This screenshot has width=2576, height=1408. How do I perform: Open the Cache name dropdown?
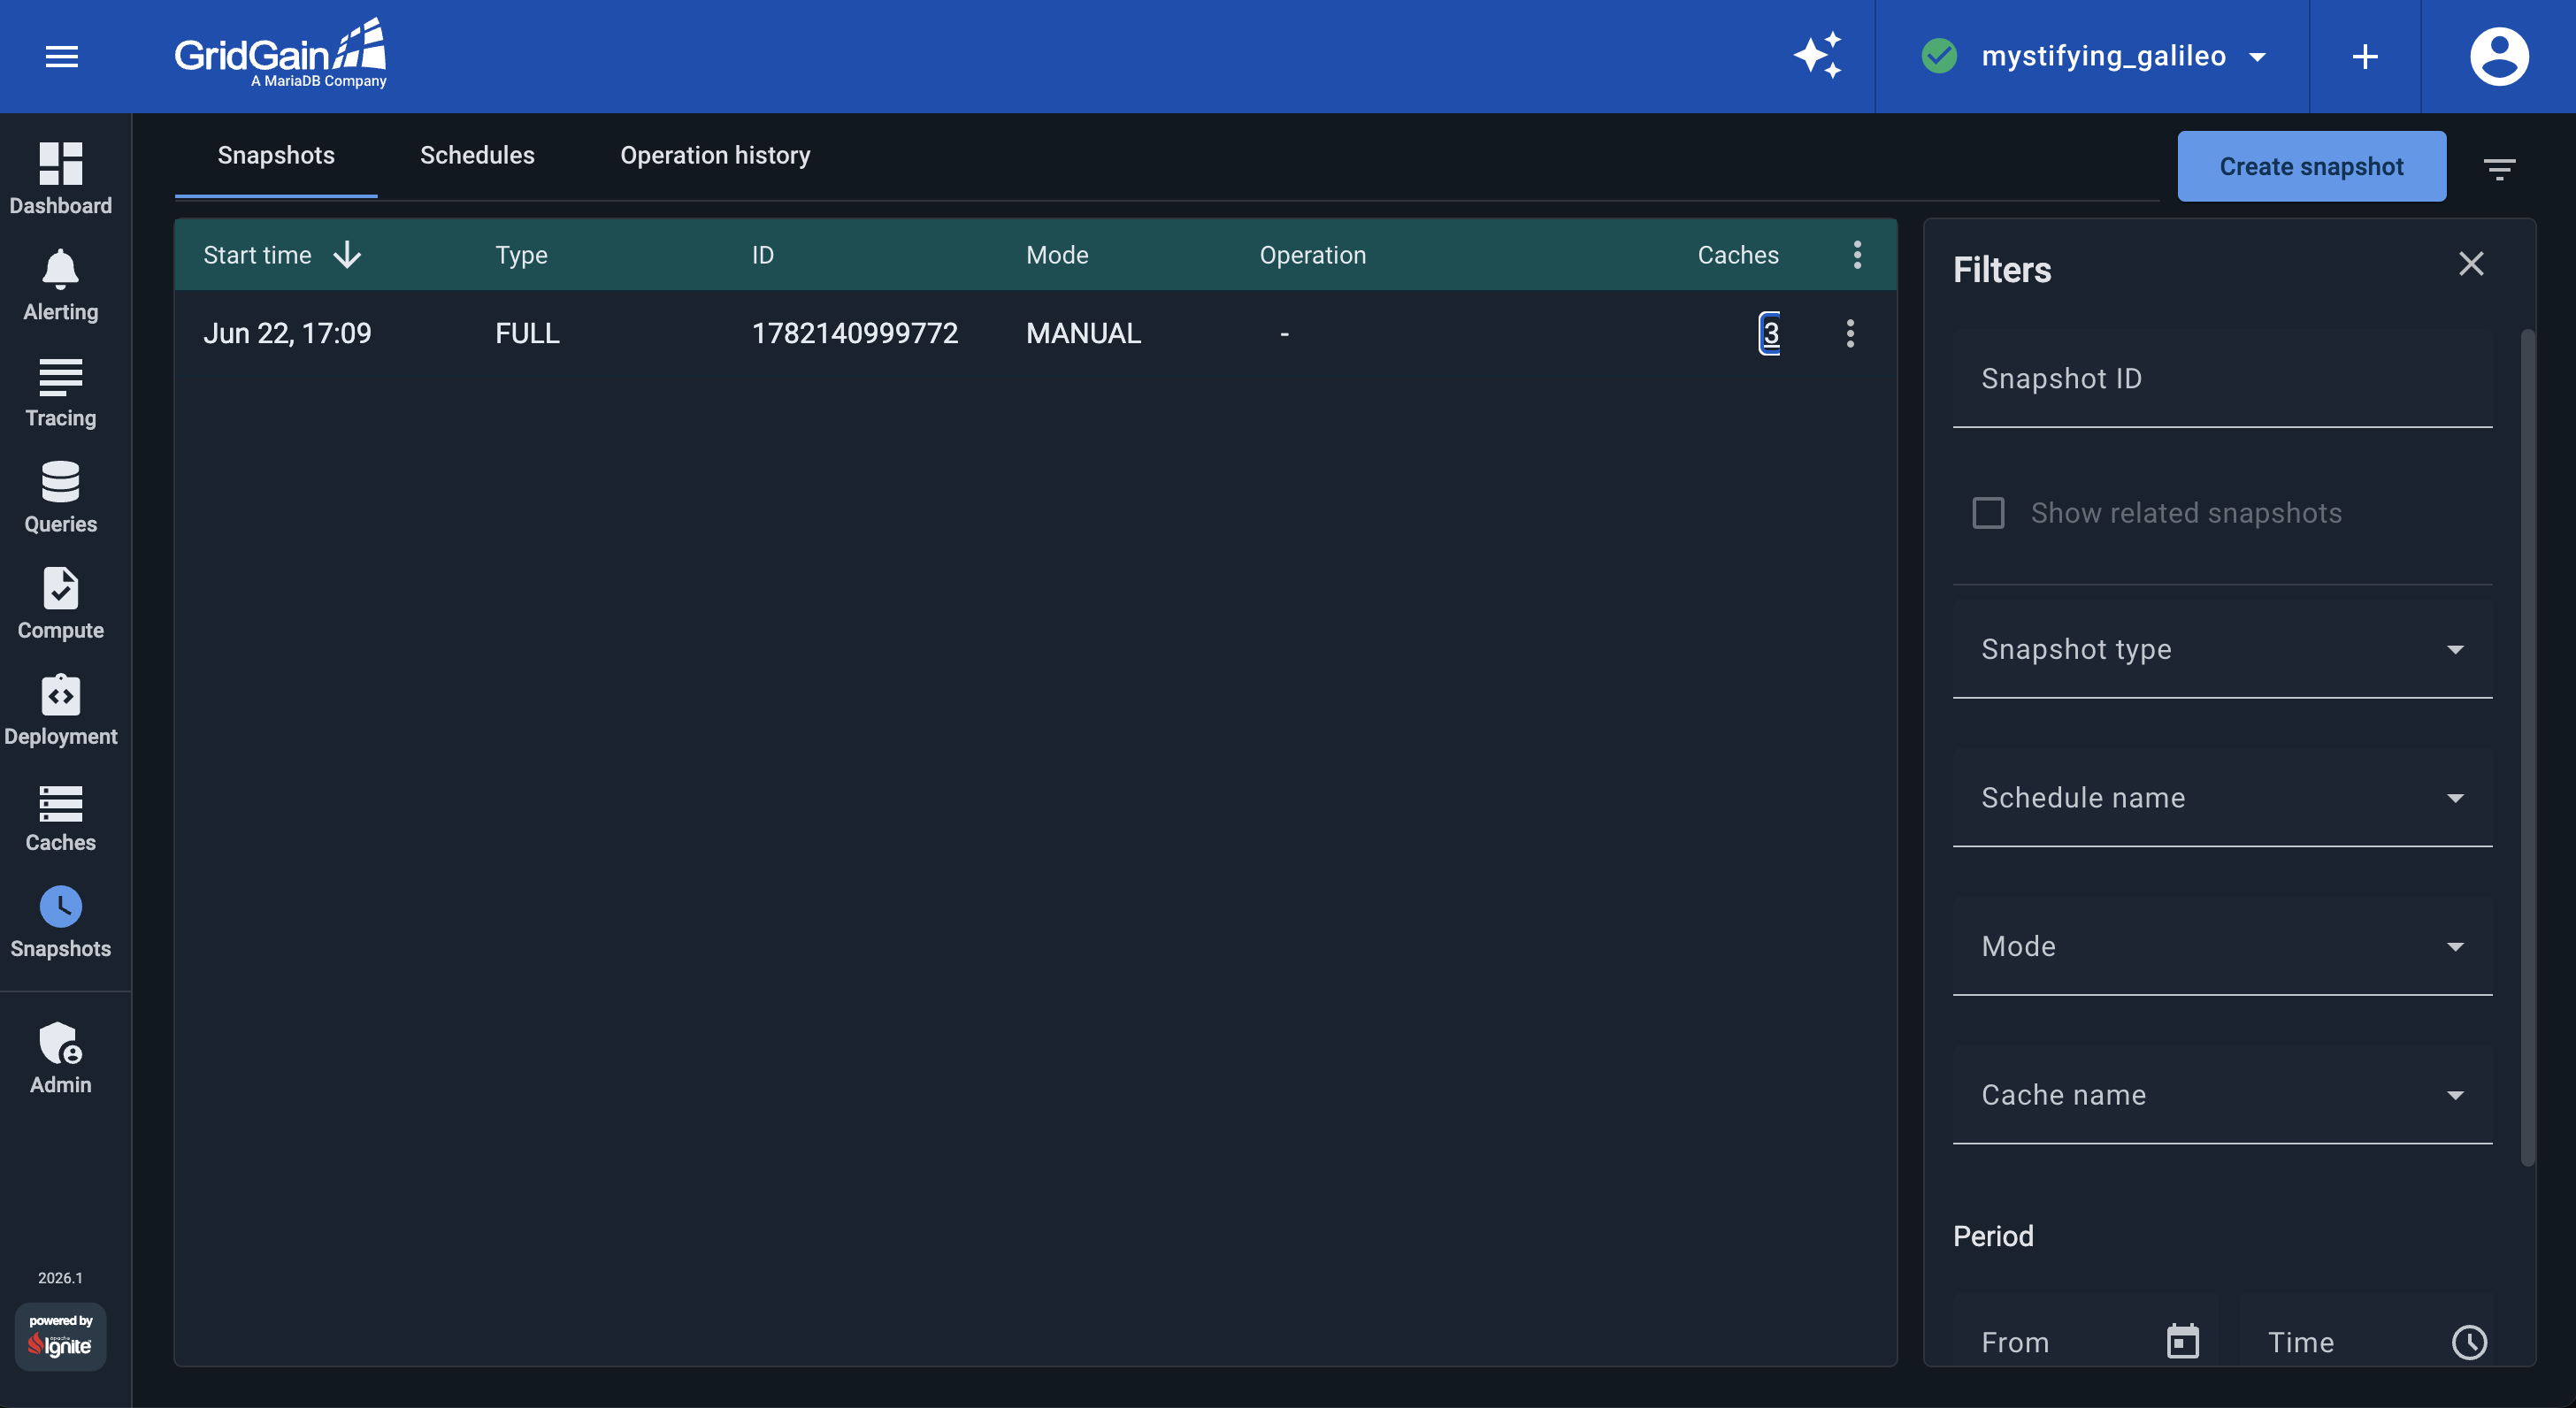tap(2222, 1095)
